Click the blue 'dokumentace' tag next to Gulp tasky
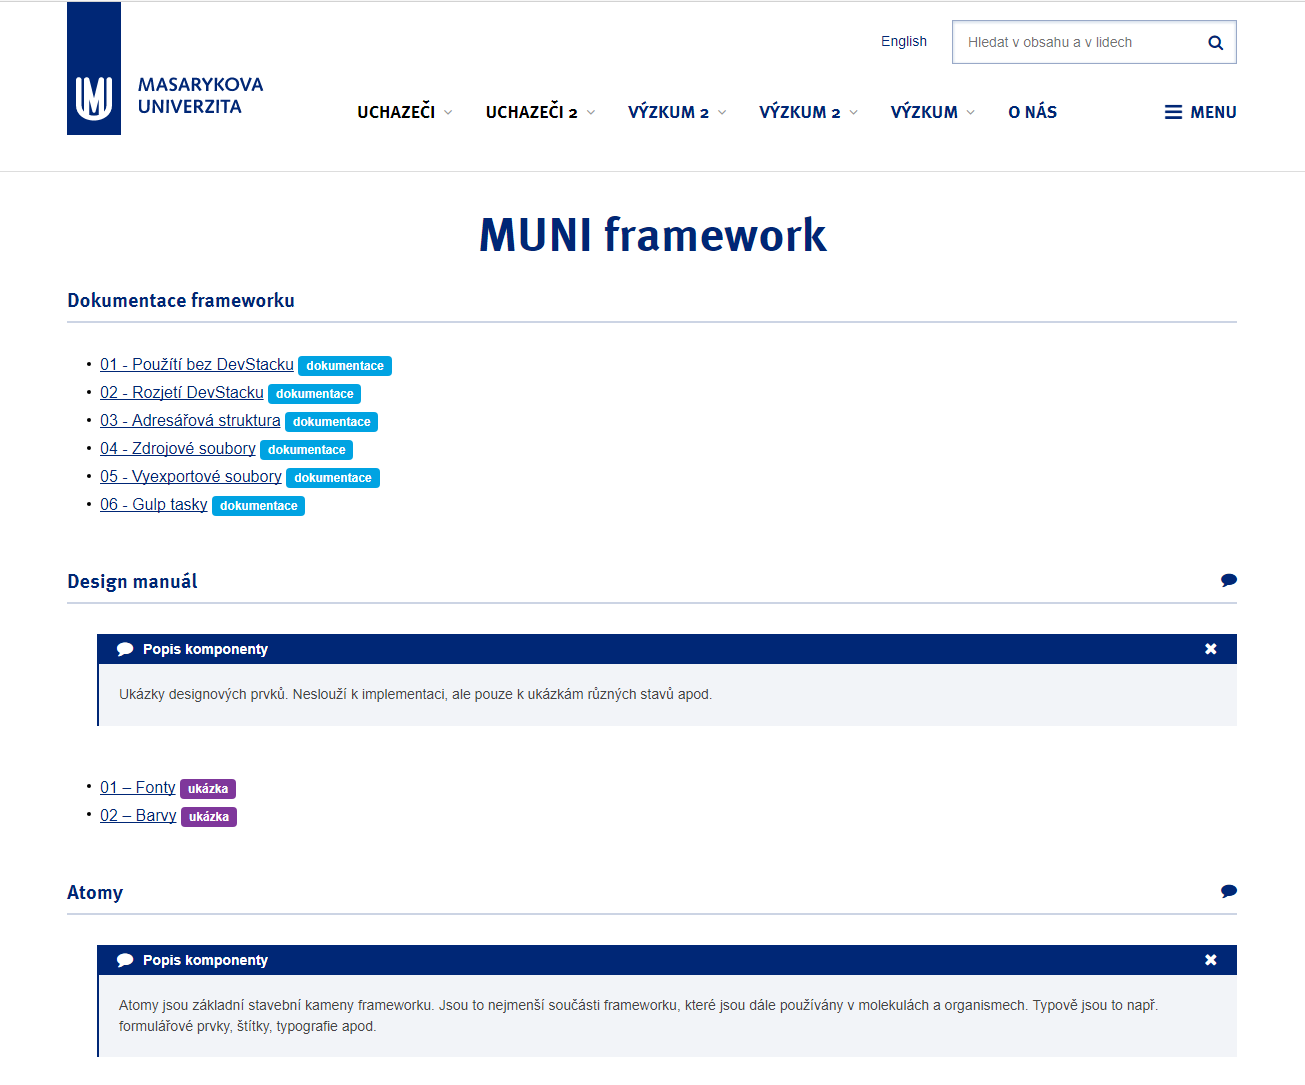The width and height of the screenshot is (1305, 1085). (x=258, y=505)
